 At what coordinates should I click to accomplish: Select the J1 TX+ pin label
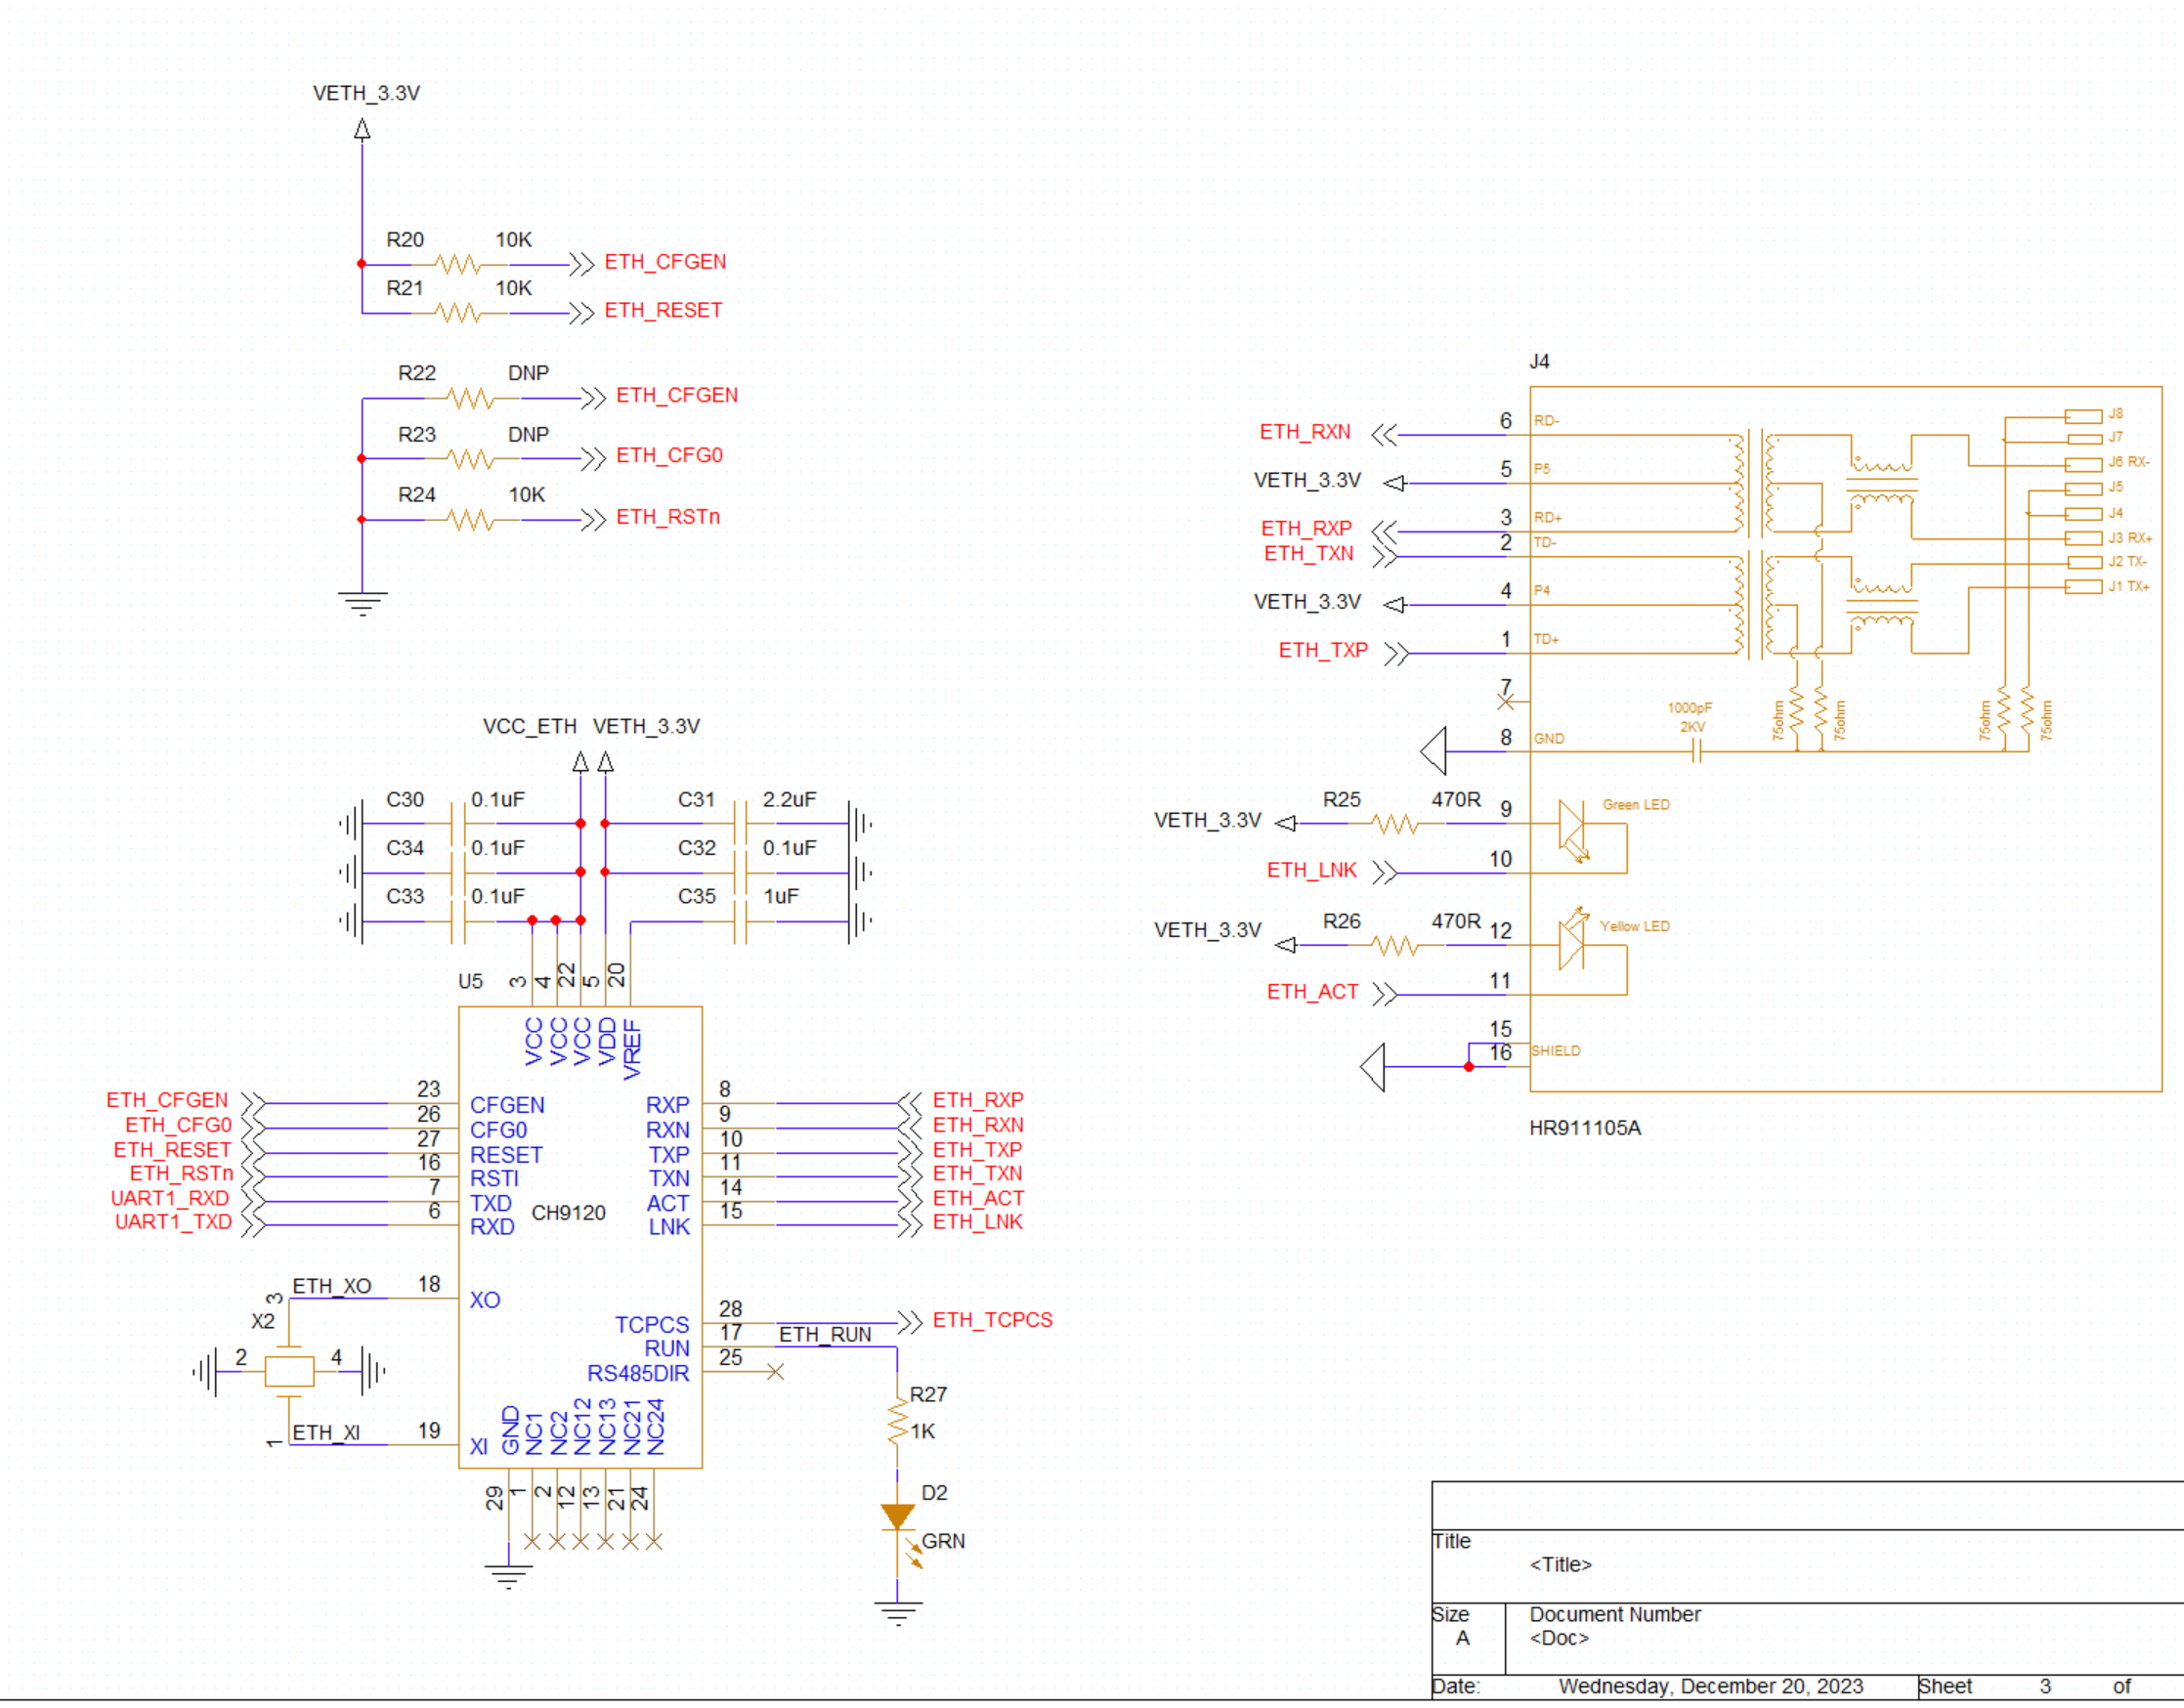click(2128, 587)
